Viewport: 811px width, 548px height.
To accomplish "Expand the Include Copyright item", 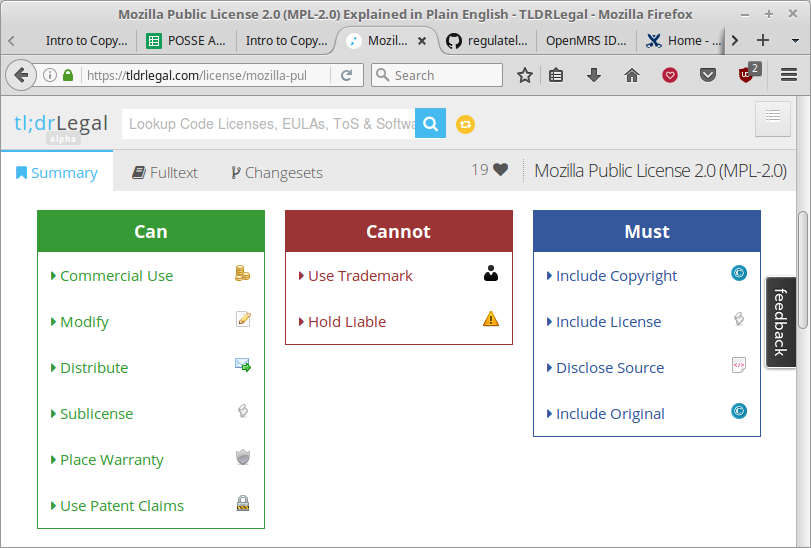I will [x=611, y=276].
